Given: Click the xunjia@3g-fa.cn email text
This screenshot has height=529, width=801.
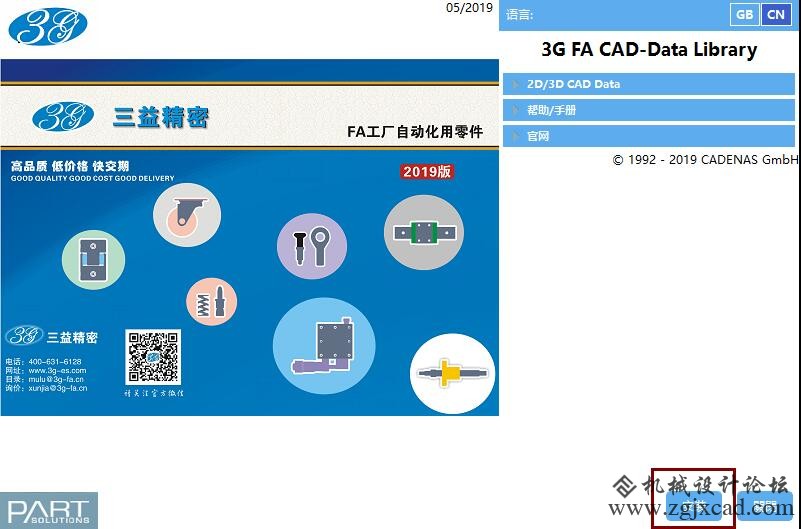Looking at the screenshot, I should (58, 388).
